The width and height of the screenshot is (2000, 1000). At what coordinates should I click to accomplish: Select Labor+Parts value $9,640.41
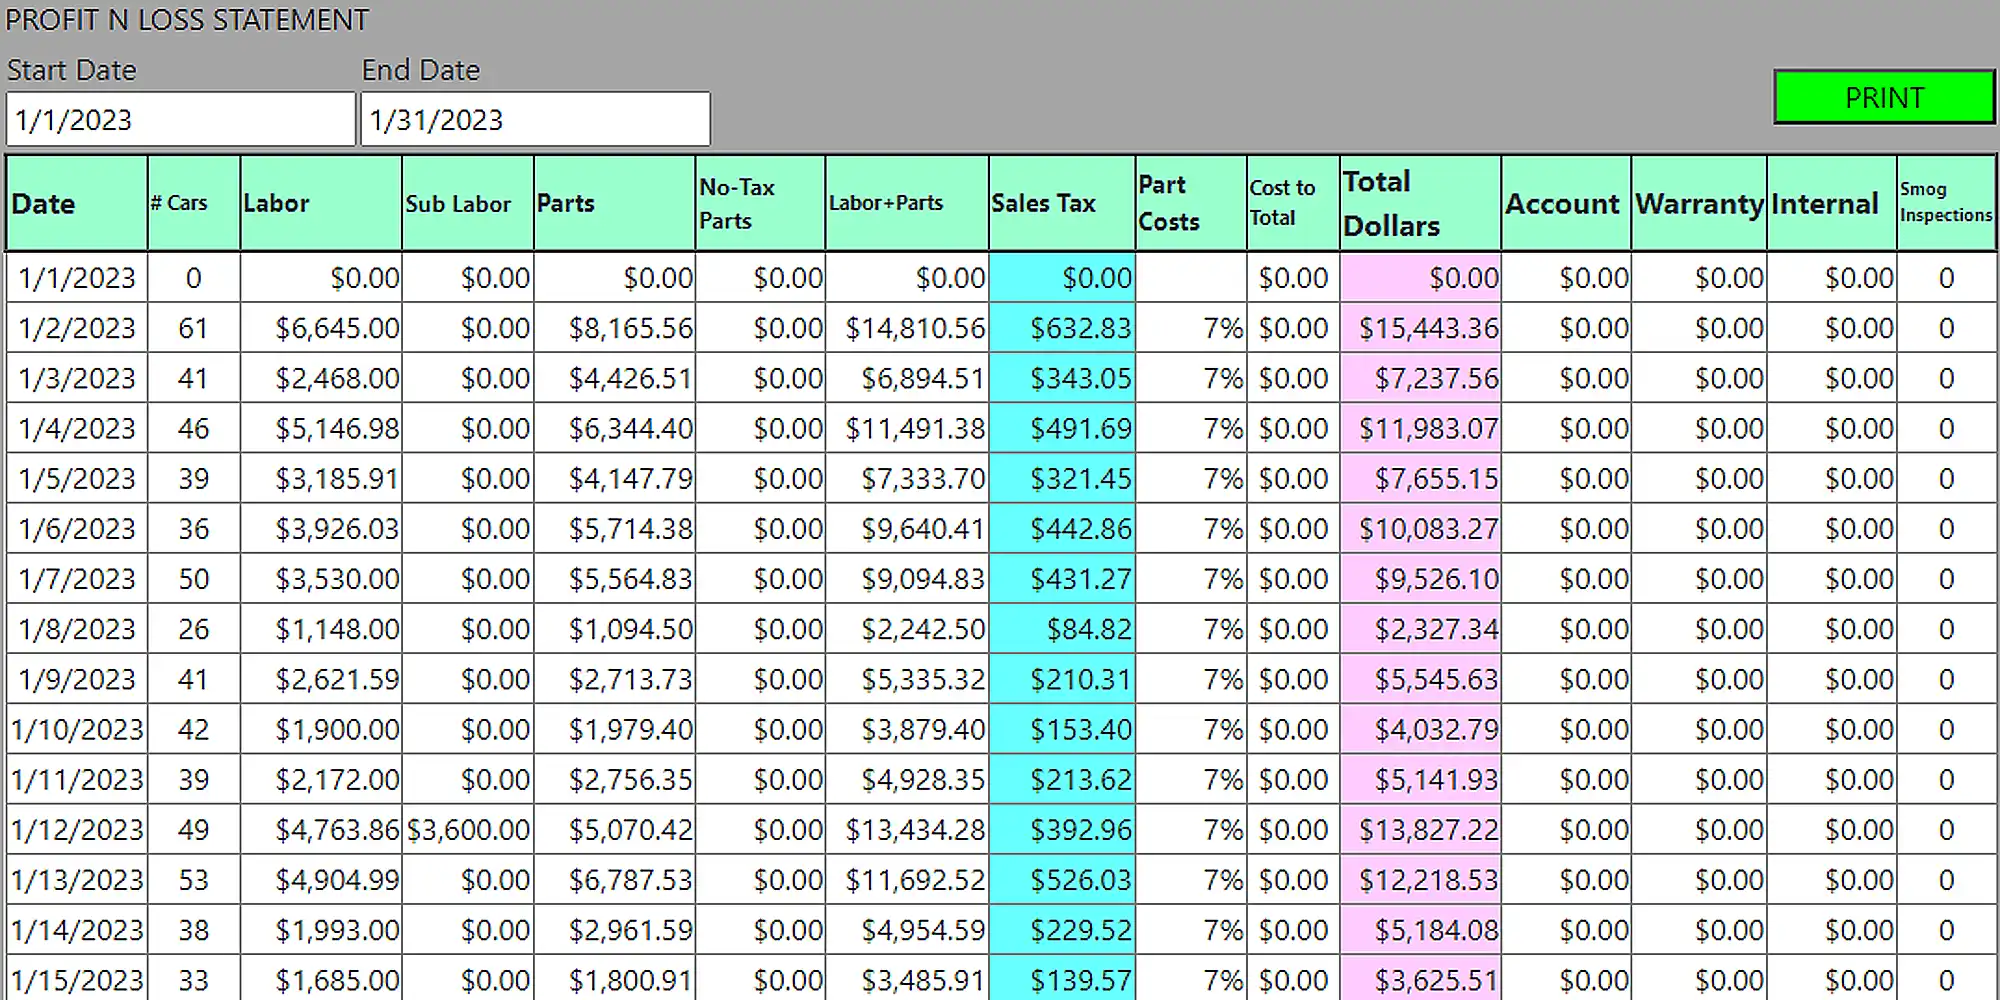tap(907, 528)
